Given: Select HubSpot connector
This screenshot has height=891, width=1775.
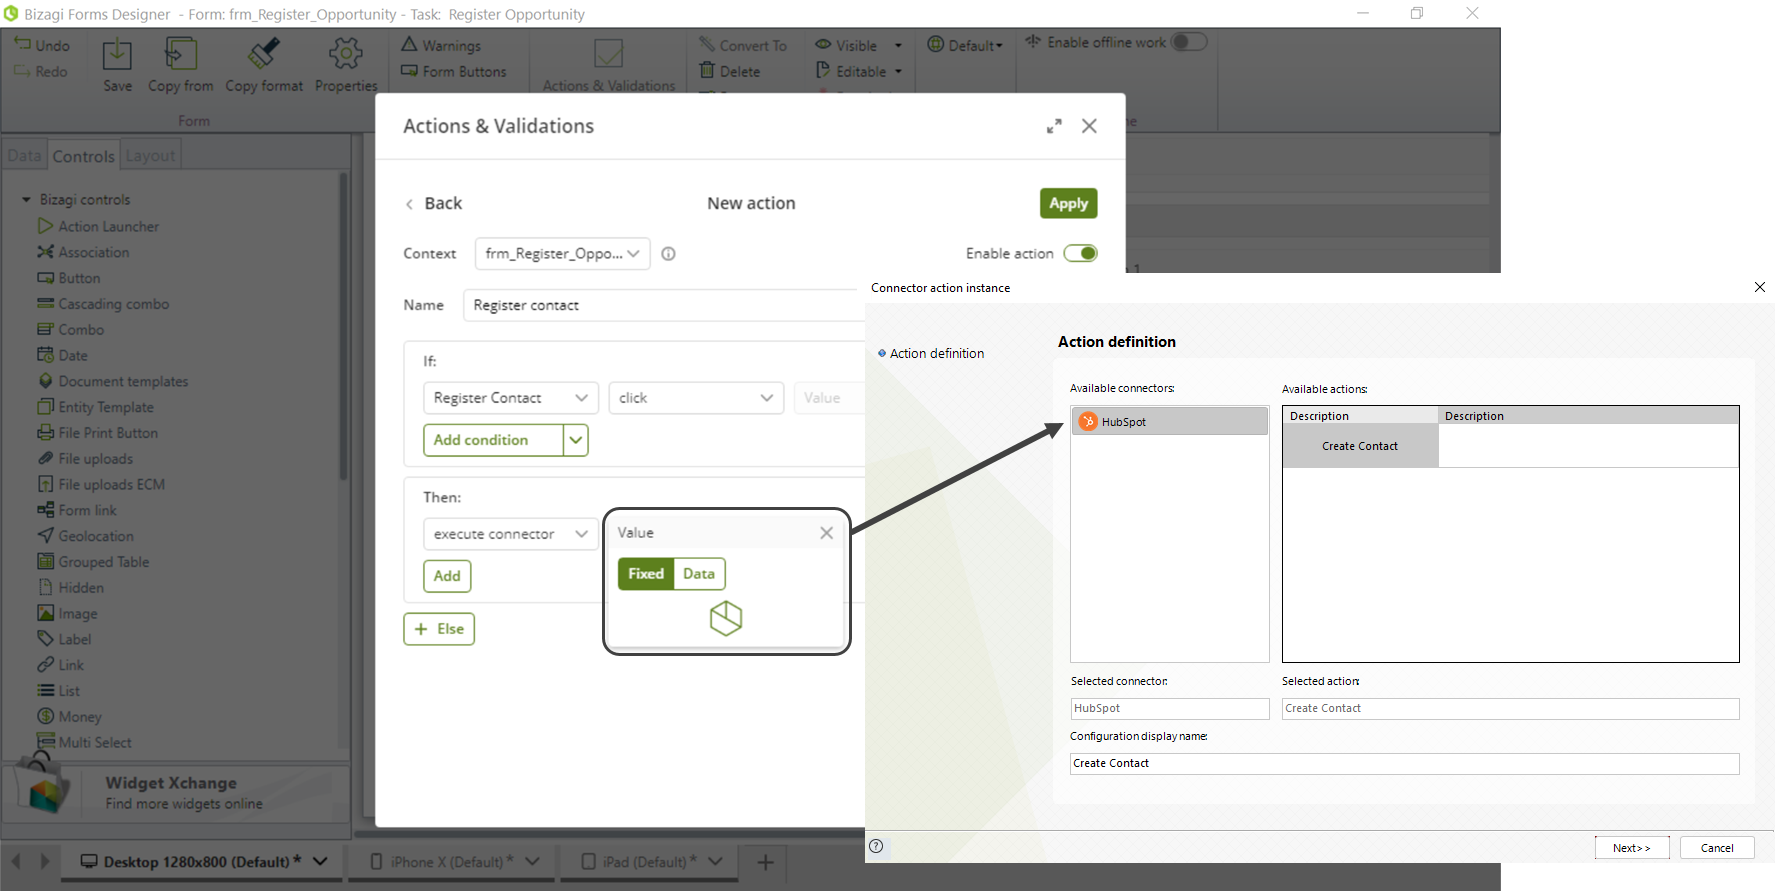Looking at the screenshot, I should click(1169, 421).
